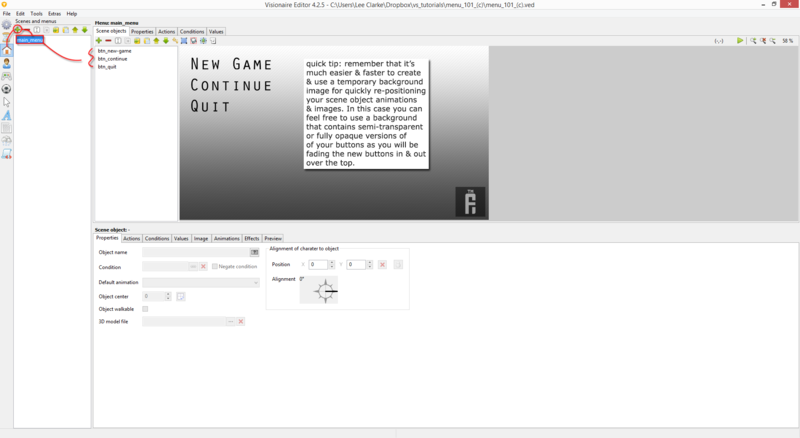Open the Characters section in left sidebar
This screenshot has width=800, height=438.
pos(7,63)
